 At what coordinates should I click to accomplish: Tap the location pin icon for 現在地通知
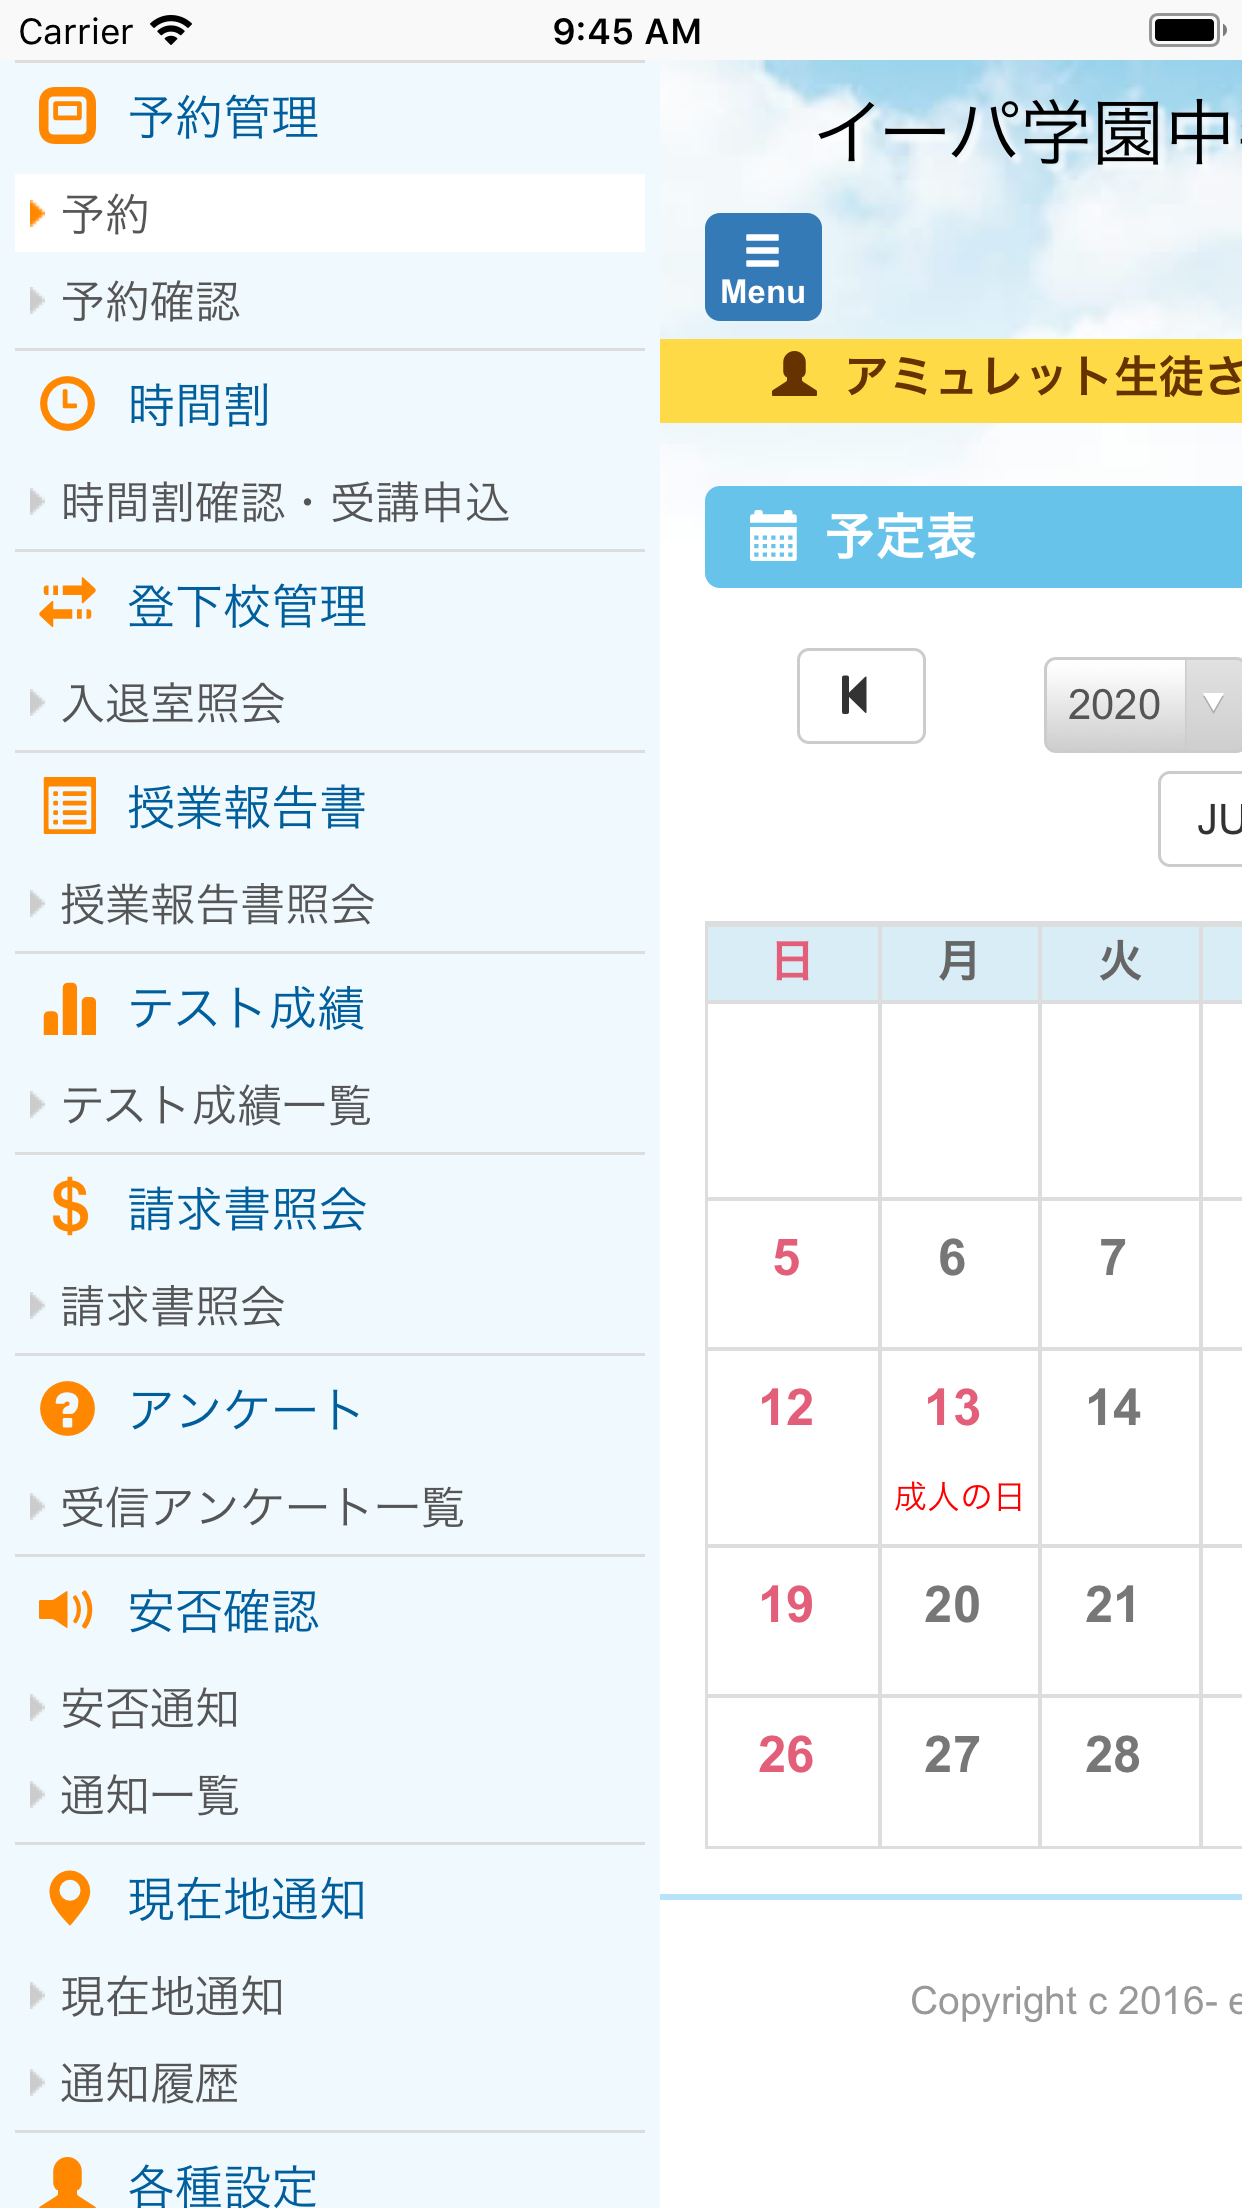tap(69, 1897)
